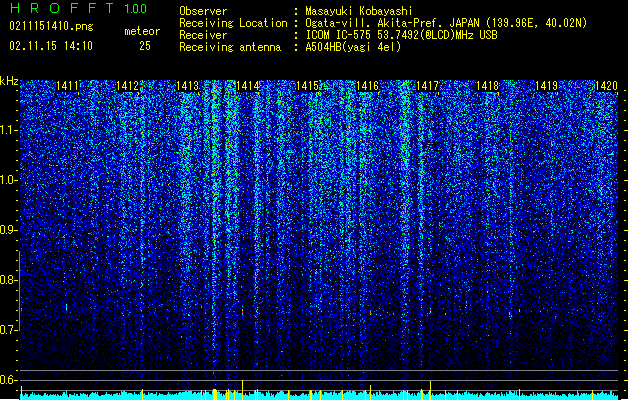Image resolution: width=629 pixels, height=400 pixels.
Task: Click the 0.8 kHz frequency axis label
Action: pyautogui.click(x=9, y=280)
